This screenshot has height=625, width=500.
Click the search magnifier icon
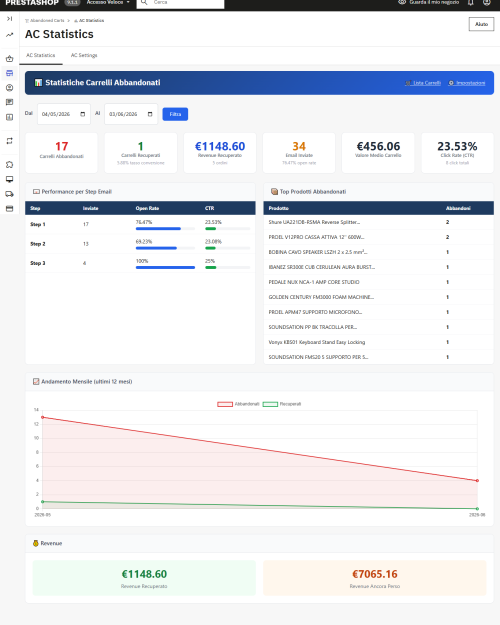click(144, 2)
